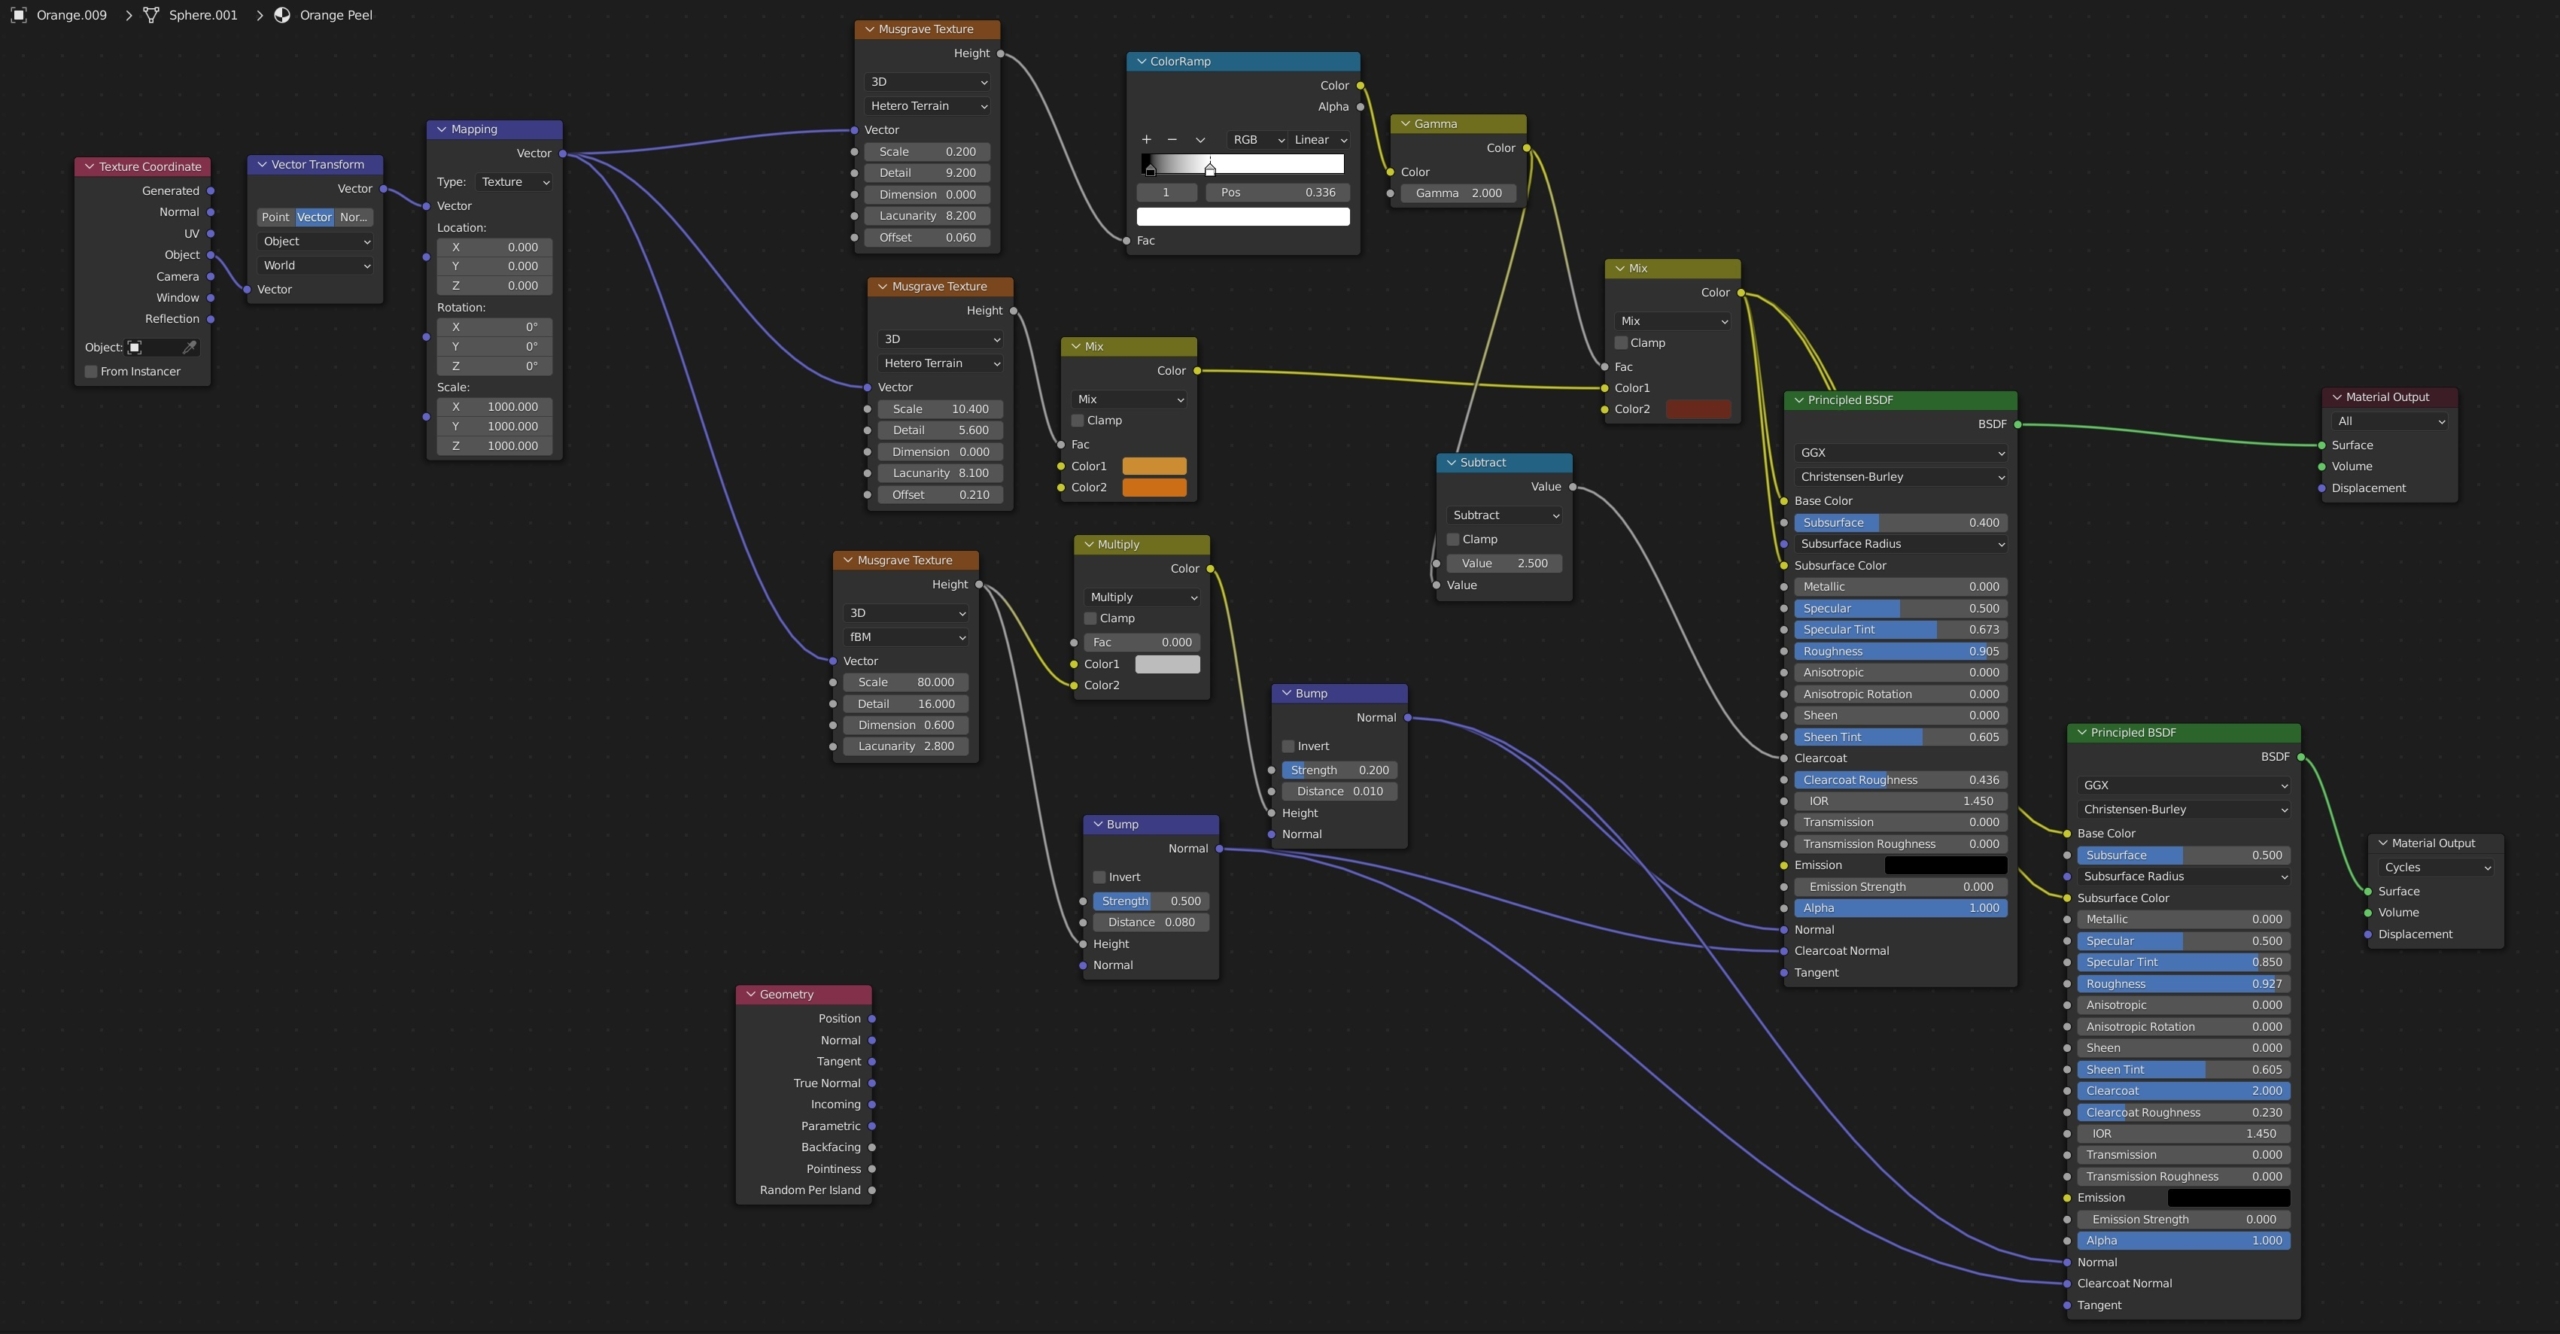
Task: Tick Invert in Bump node with Strength 0.200
Action: (1288, 747)
